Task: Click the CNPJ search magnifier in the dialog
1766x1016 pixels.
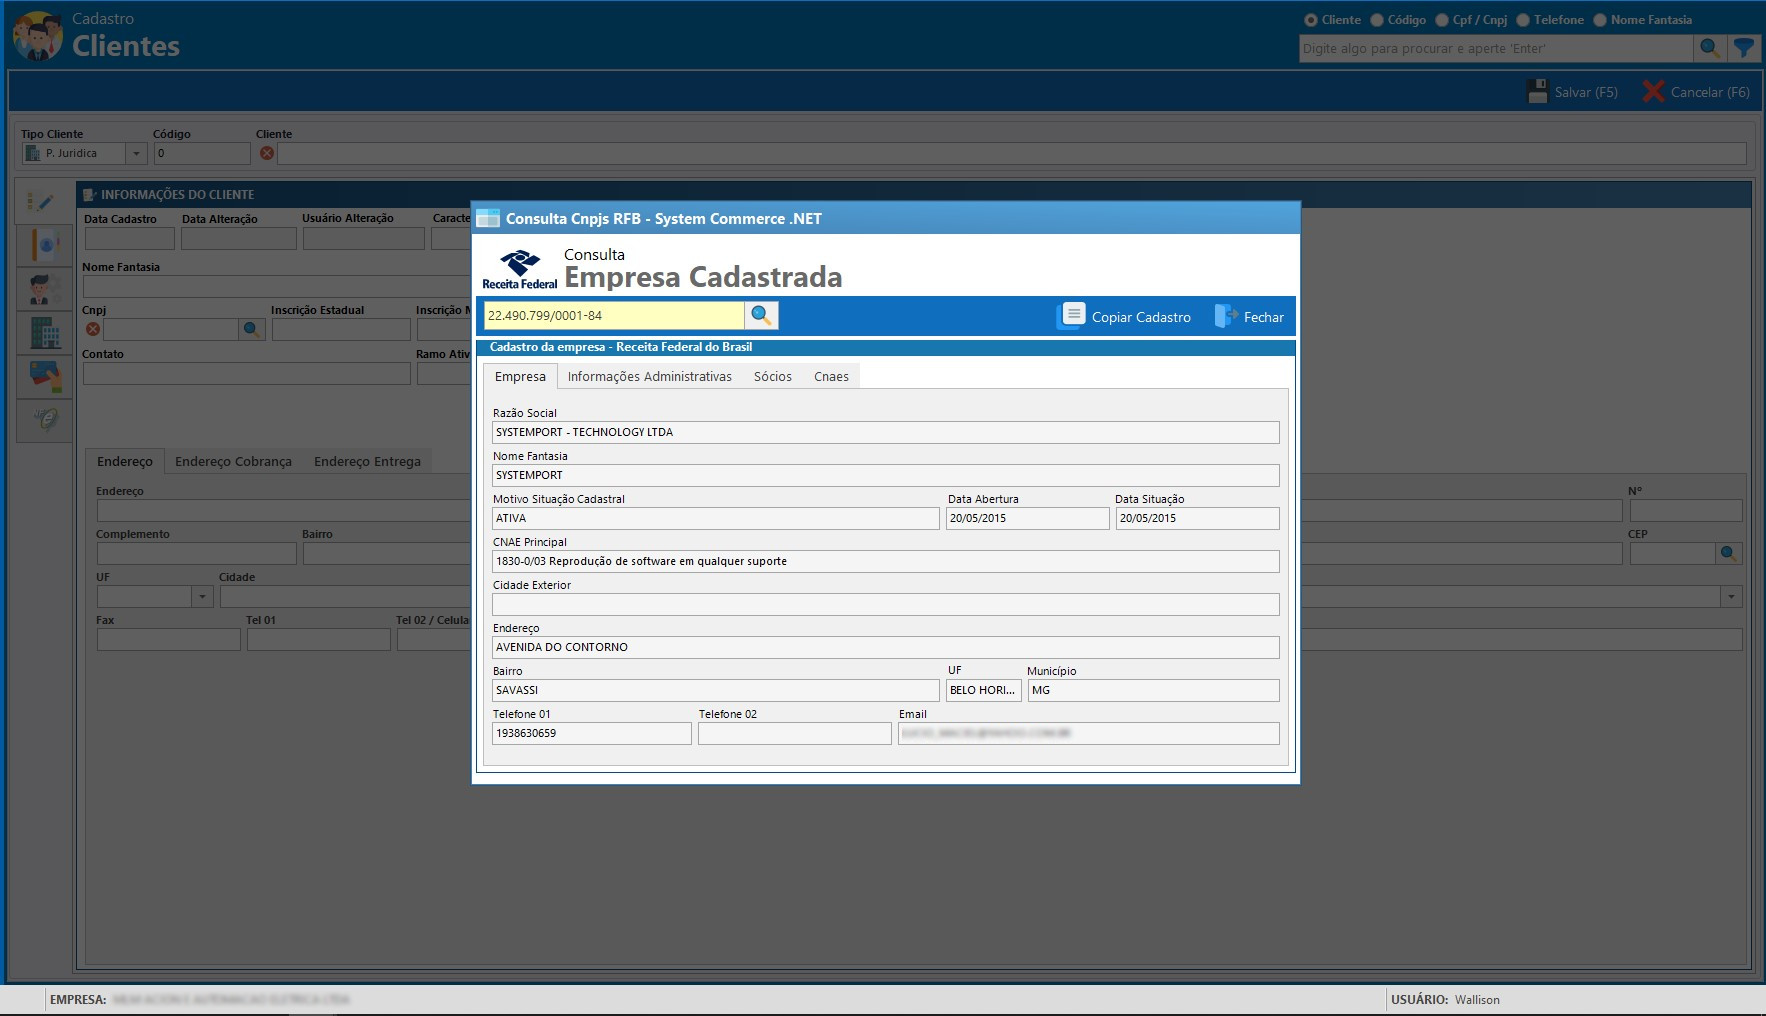Action: [x=761, y=315]
